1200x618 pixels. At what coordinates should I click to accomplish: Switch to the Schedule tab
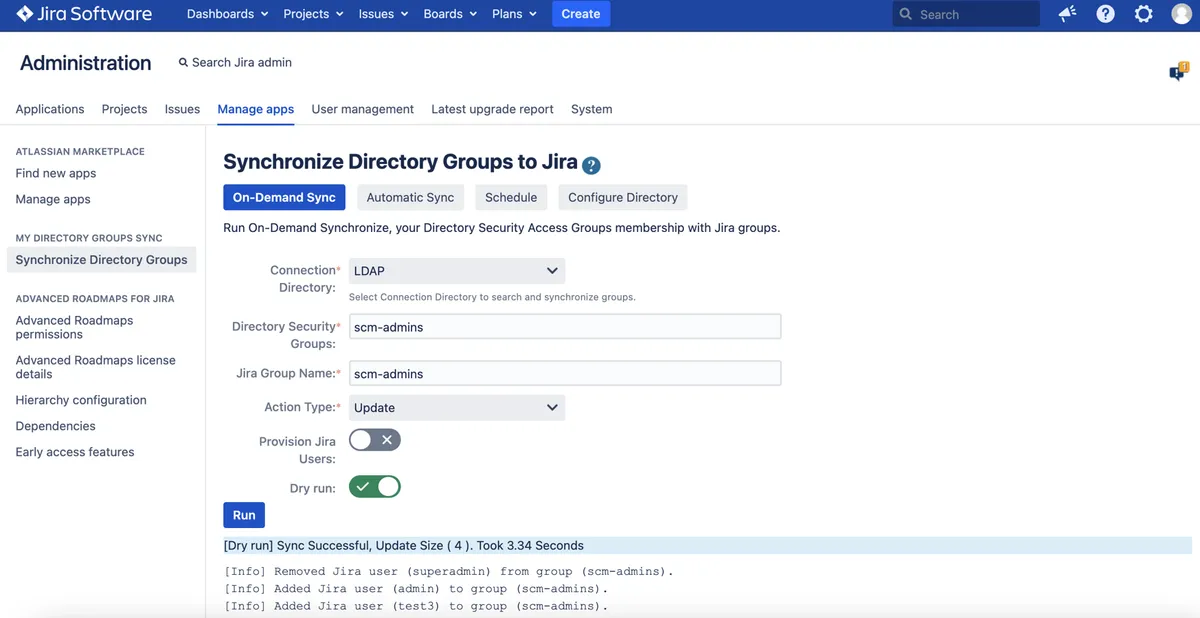tap(511, 197)
